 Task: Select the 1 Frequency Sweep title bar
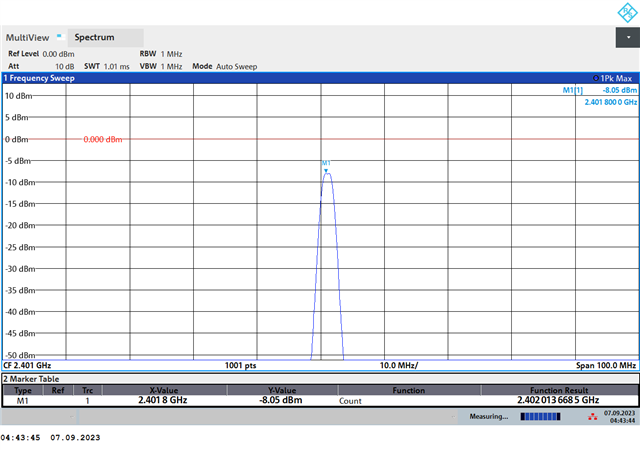pos(320,78)
